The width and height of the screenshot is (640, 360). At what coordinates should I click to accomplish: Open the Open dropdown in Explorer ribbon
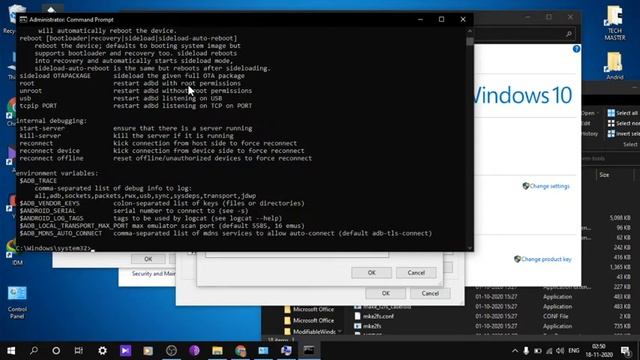[590, 113]
